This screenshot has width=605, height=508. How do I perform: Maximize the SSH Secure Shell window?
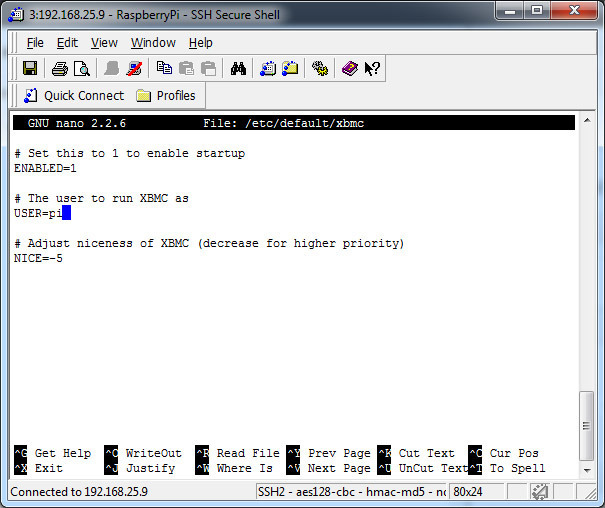(x=537, y=11)
